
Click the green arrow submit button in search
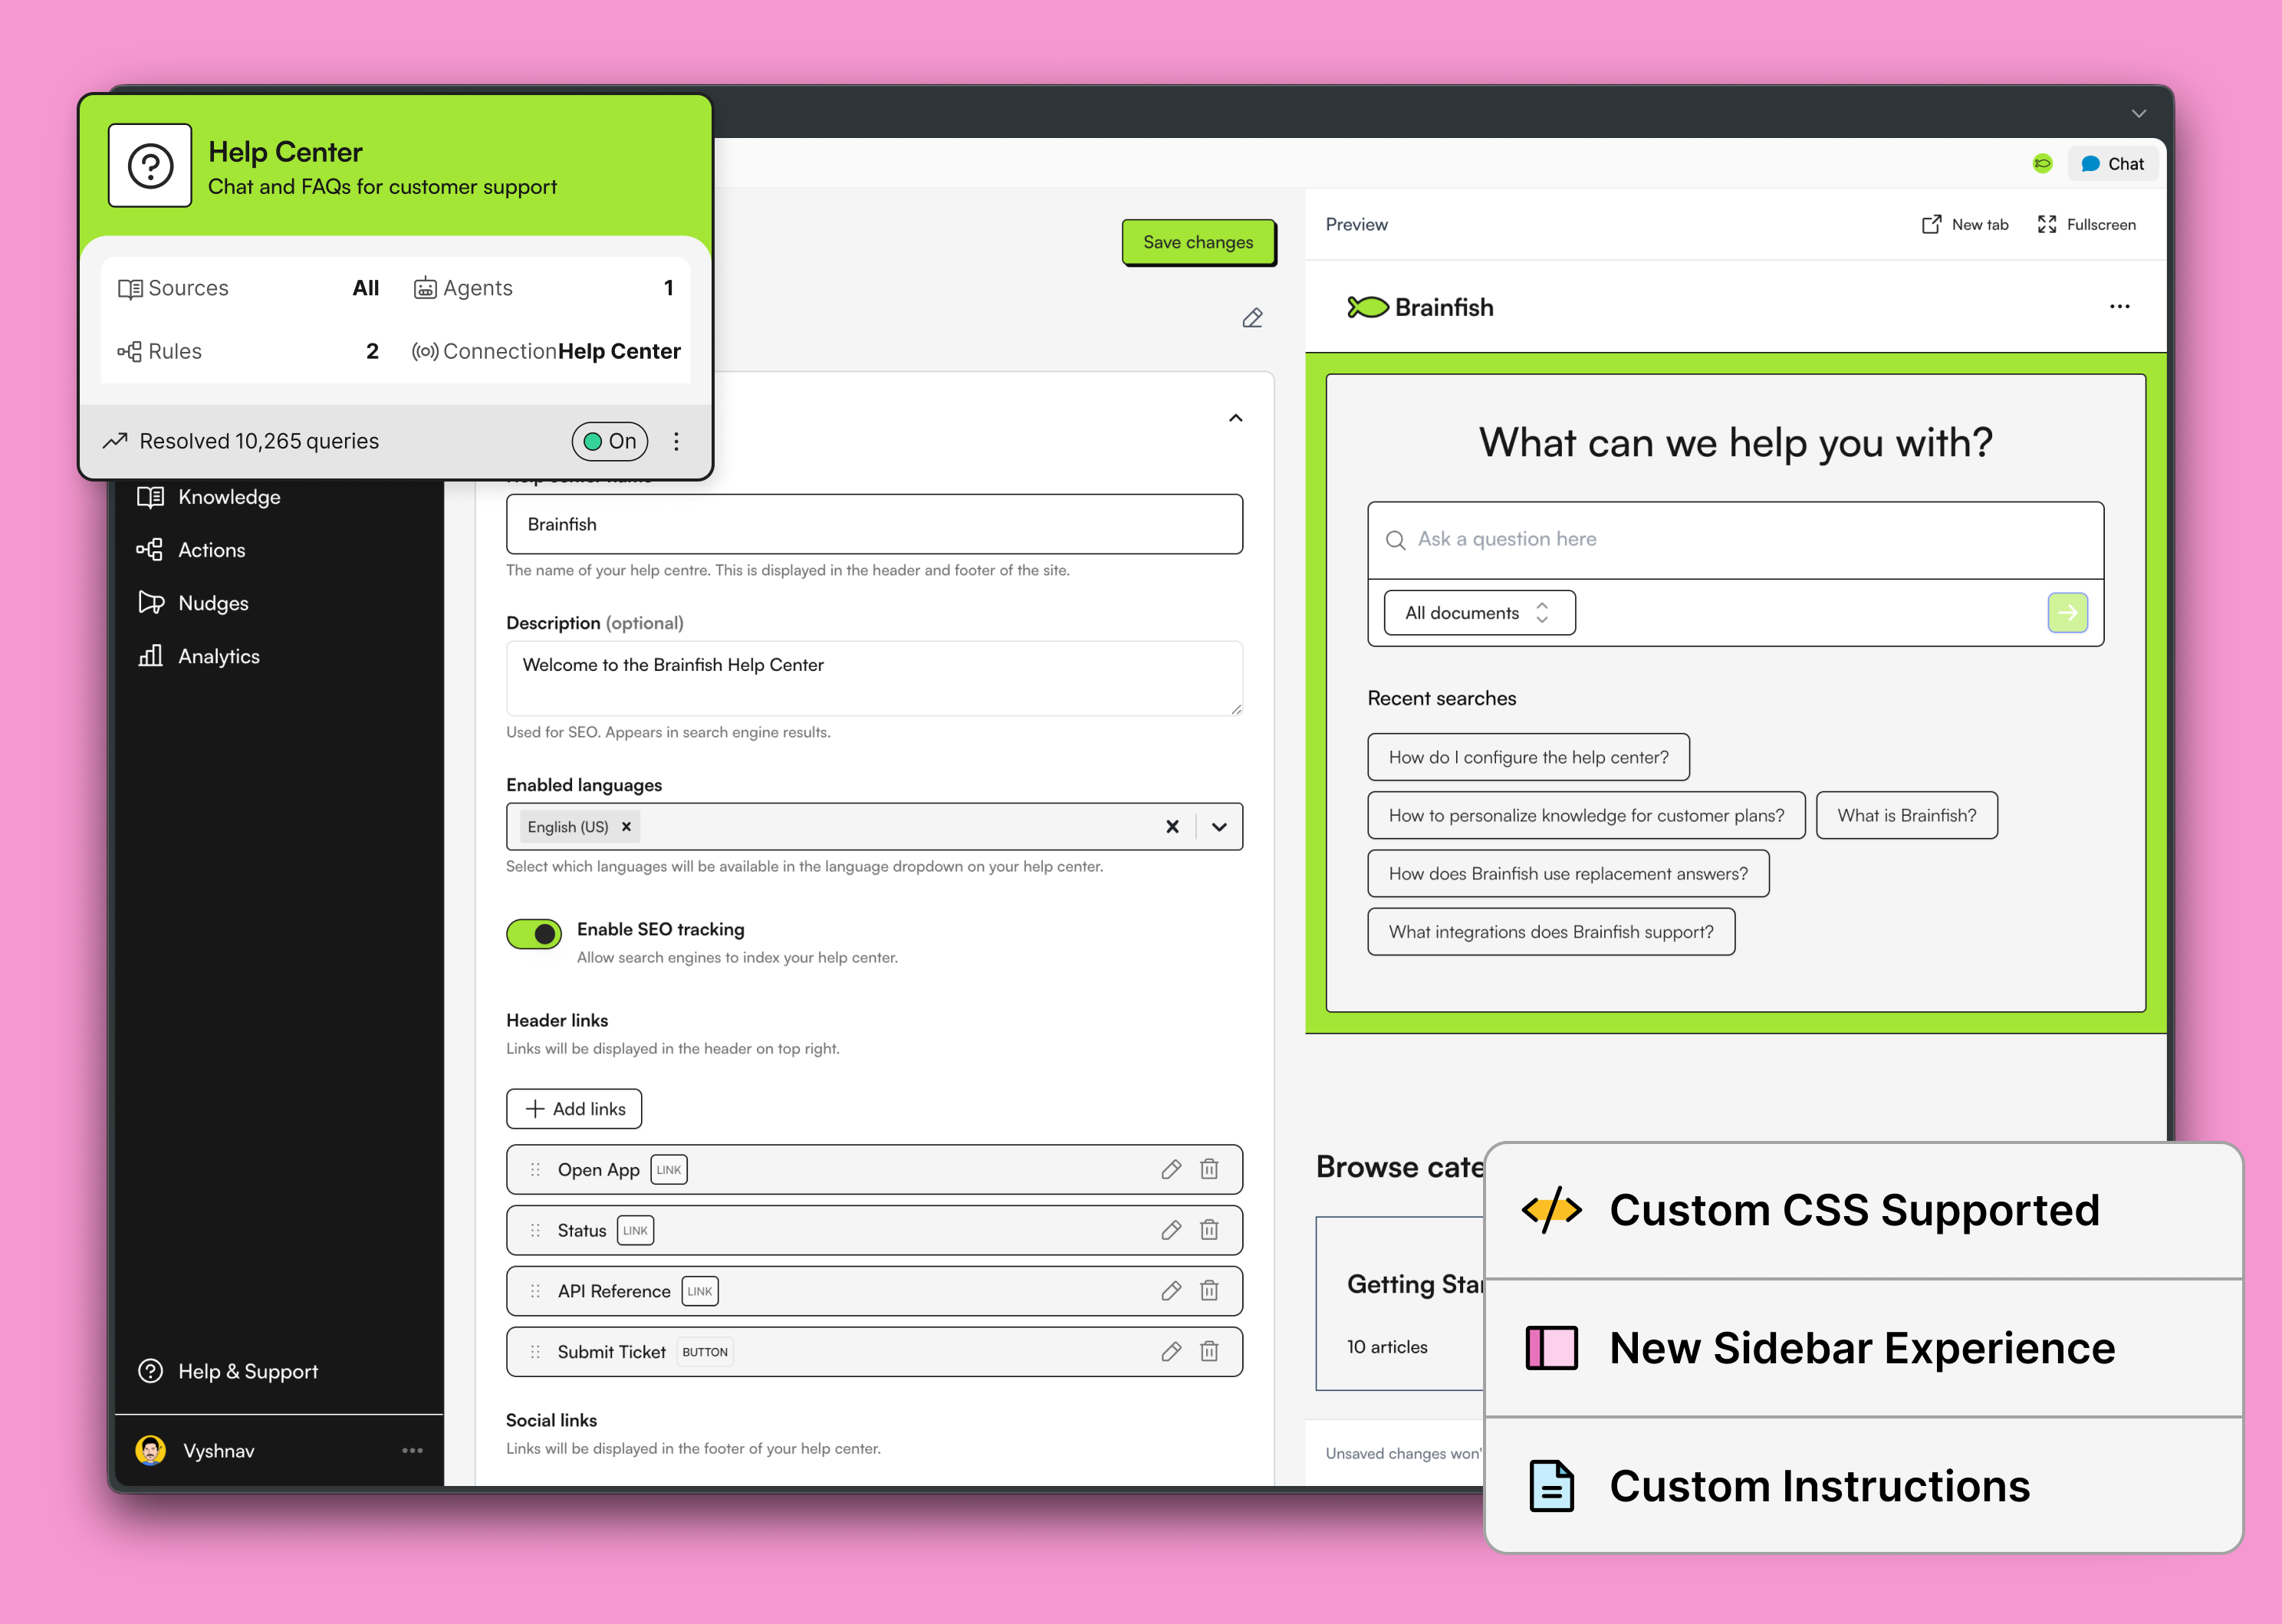(2067, 613)
